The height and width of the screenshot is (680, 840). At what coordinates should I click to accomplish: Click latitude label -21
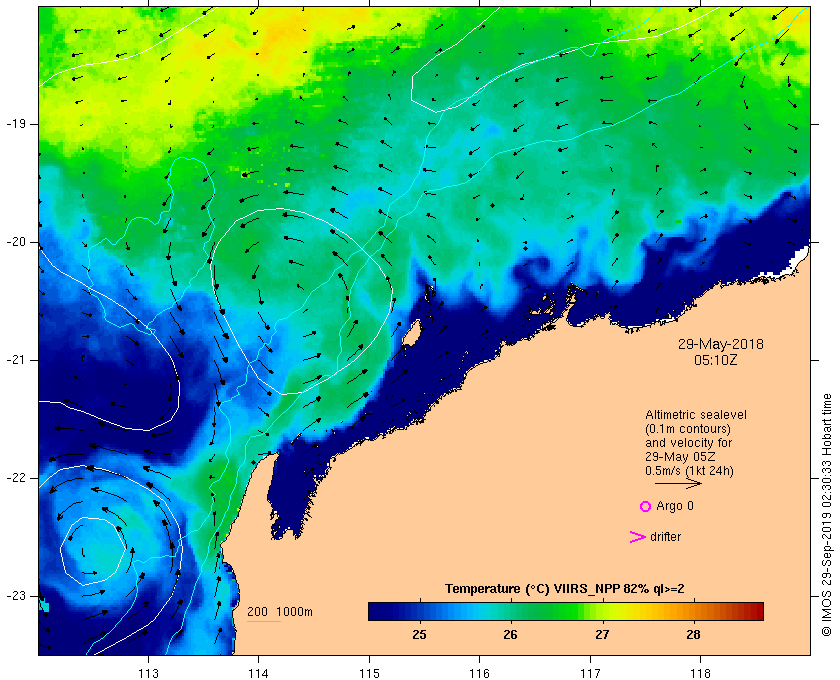(16, 360)
